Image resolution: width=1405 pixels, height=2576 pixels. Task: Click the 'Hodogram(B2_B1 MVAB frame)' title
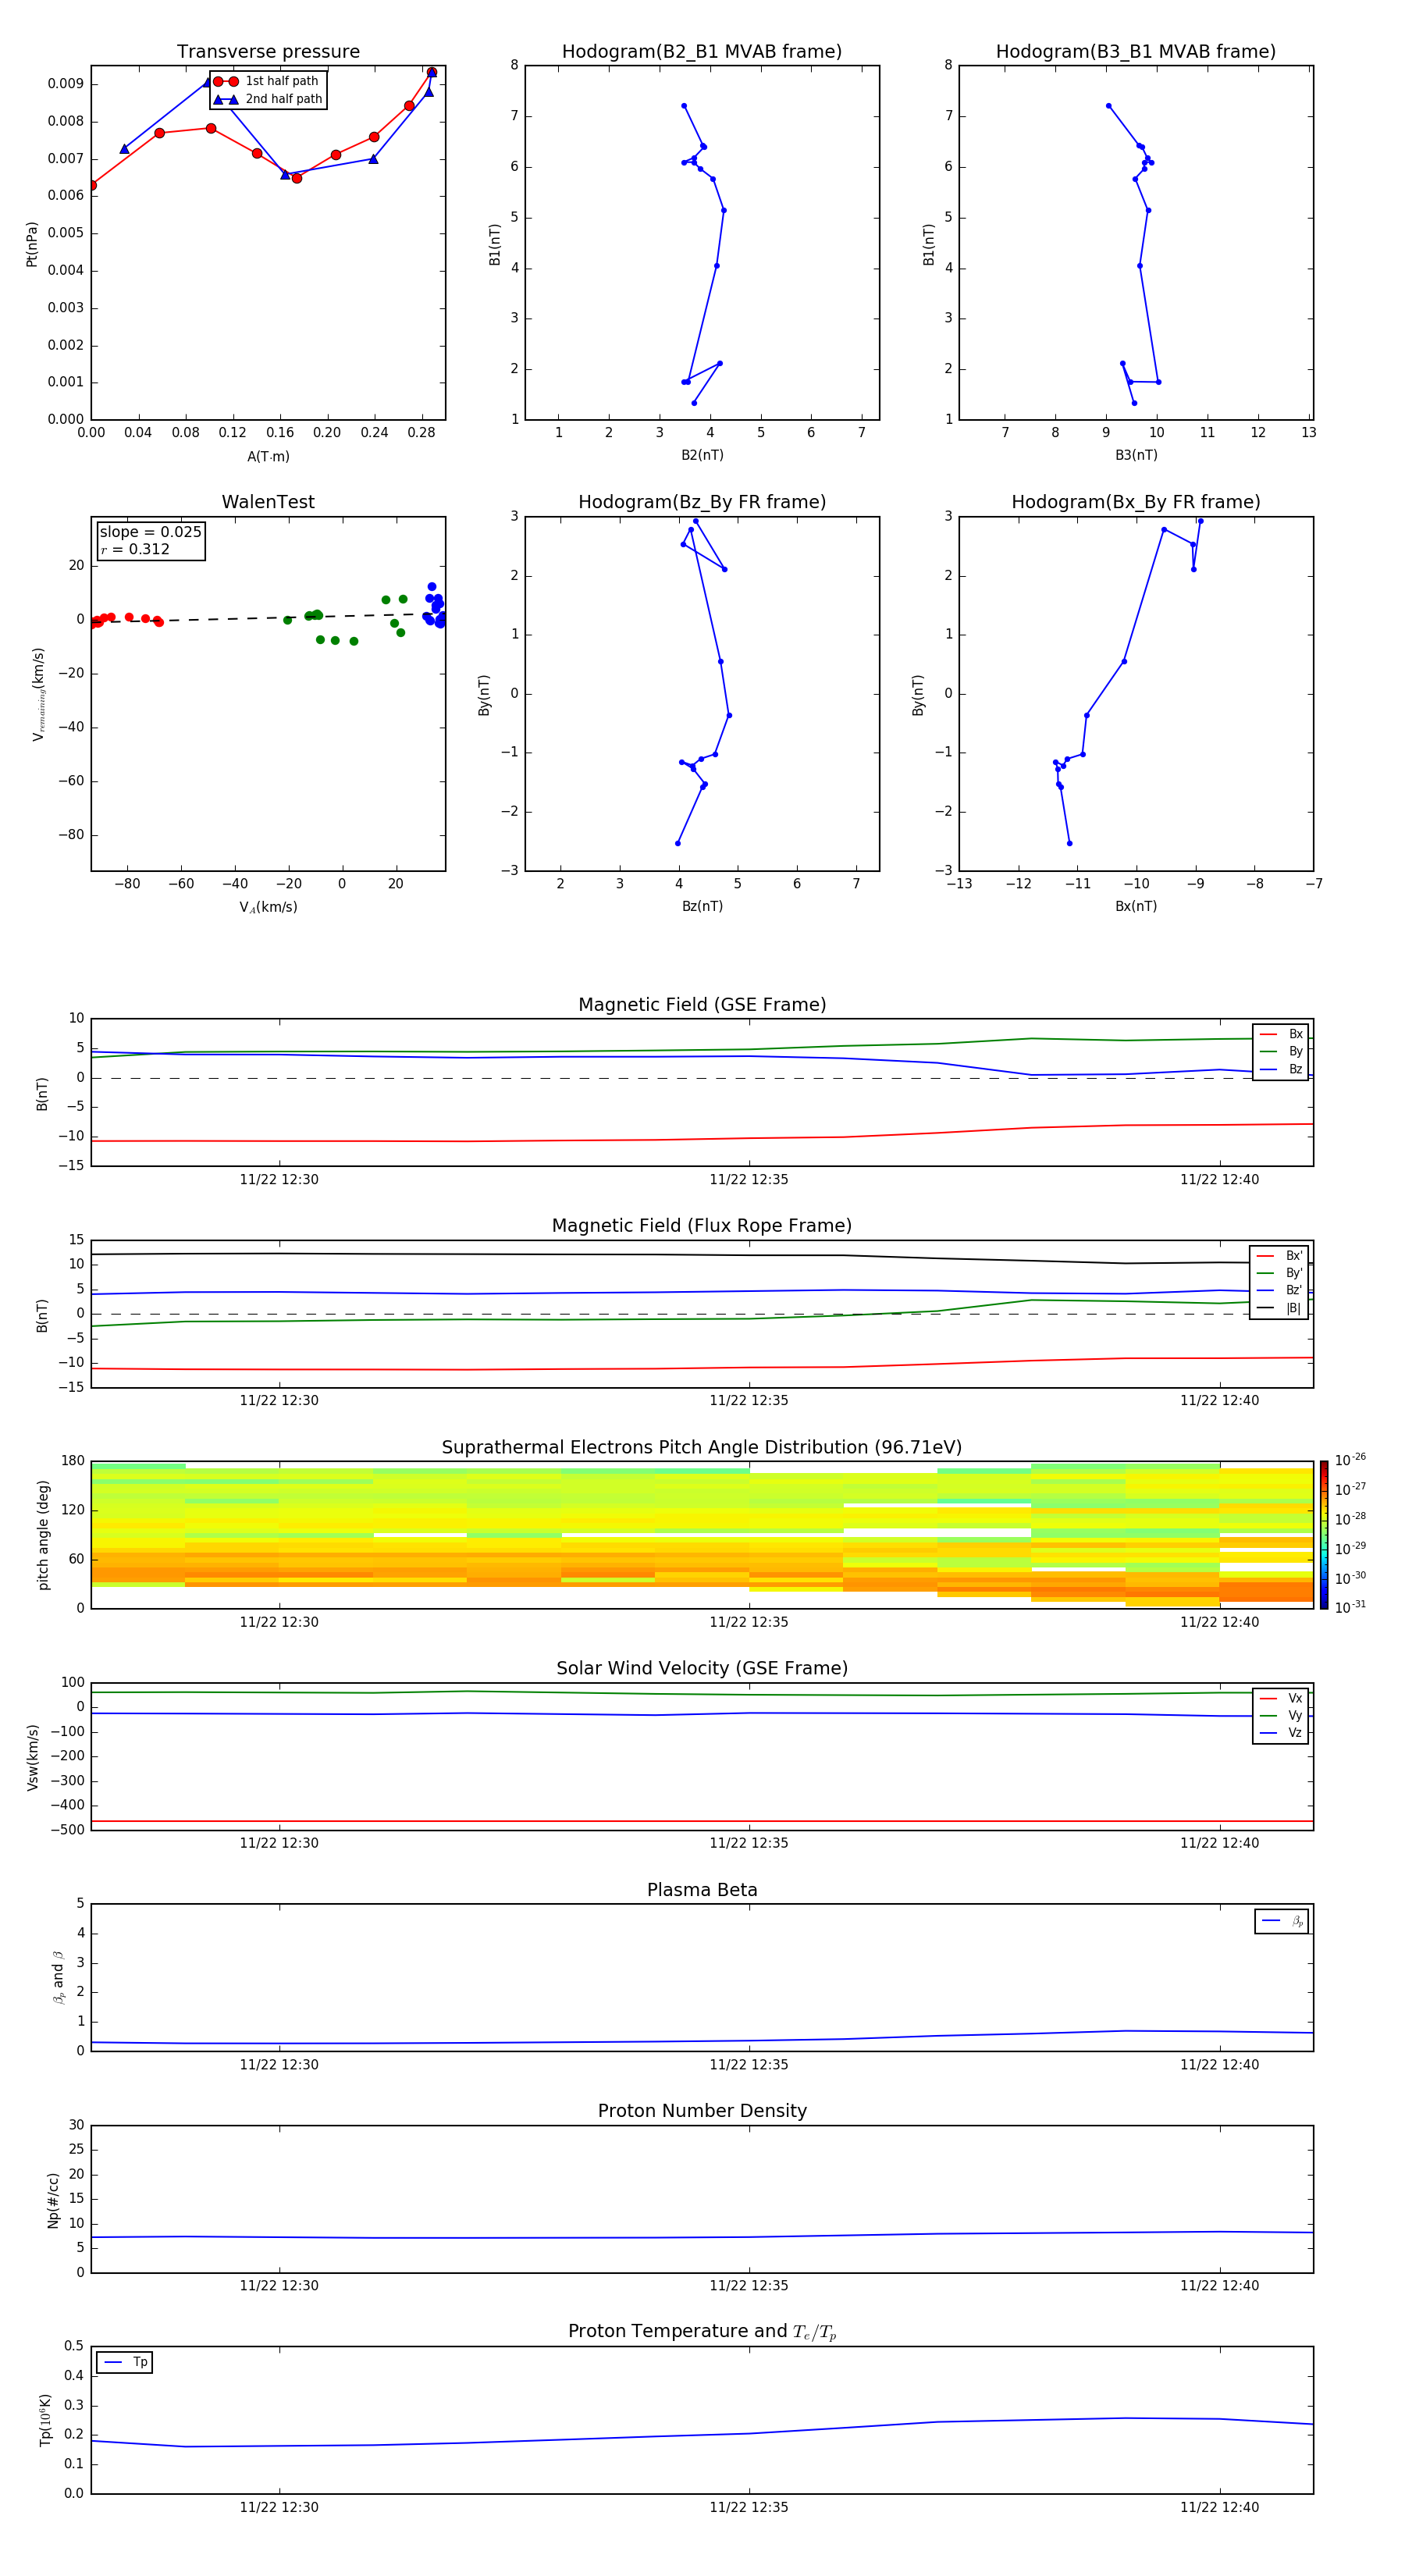click(702, 51)
